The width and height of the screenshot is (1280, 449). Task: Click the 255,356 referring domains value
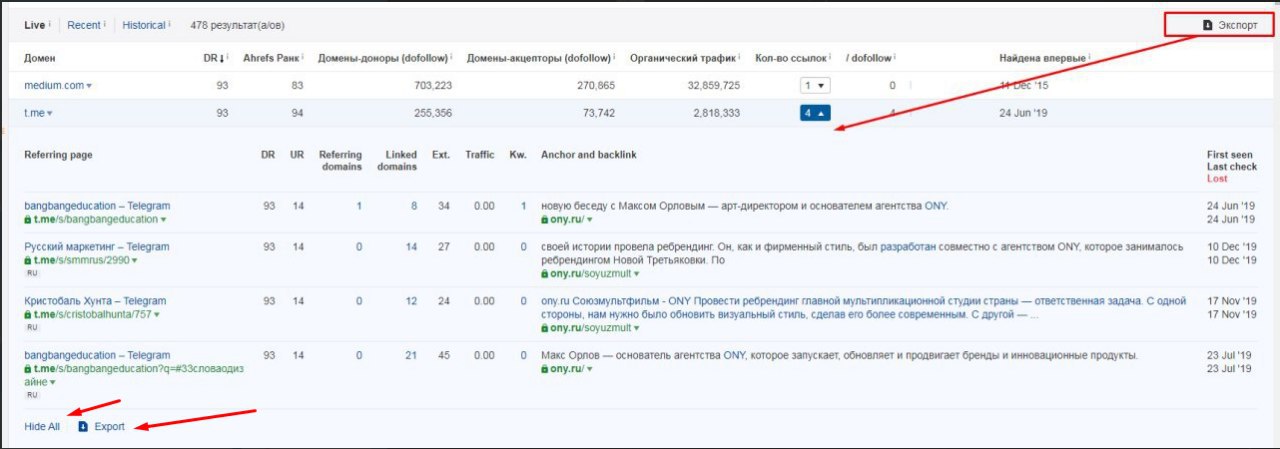click(x=432, y=113)
